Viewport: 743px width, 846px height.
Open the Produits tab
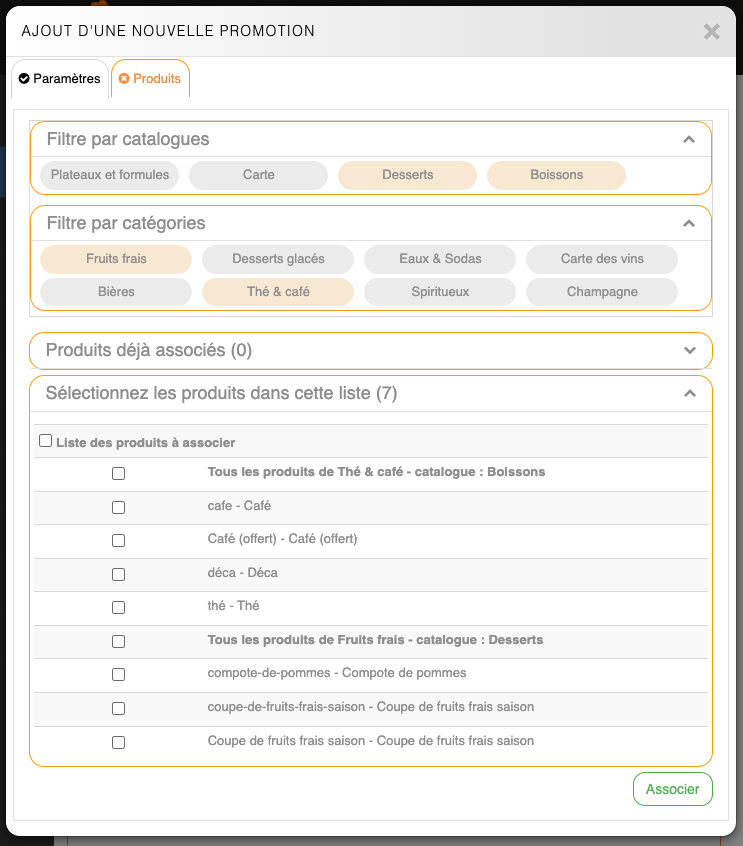click(150, 78)
